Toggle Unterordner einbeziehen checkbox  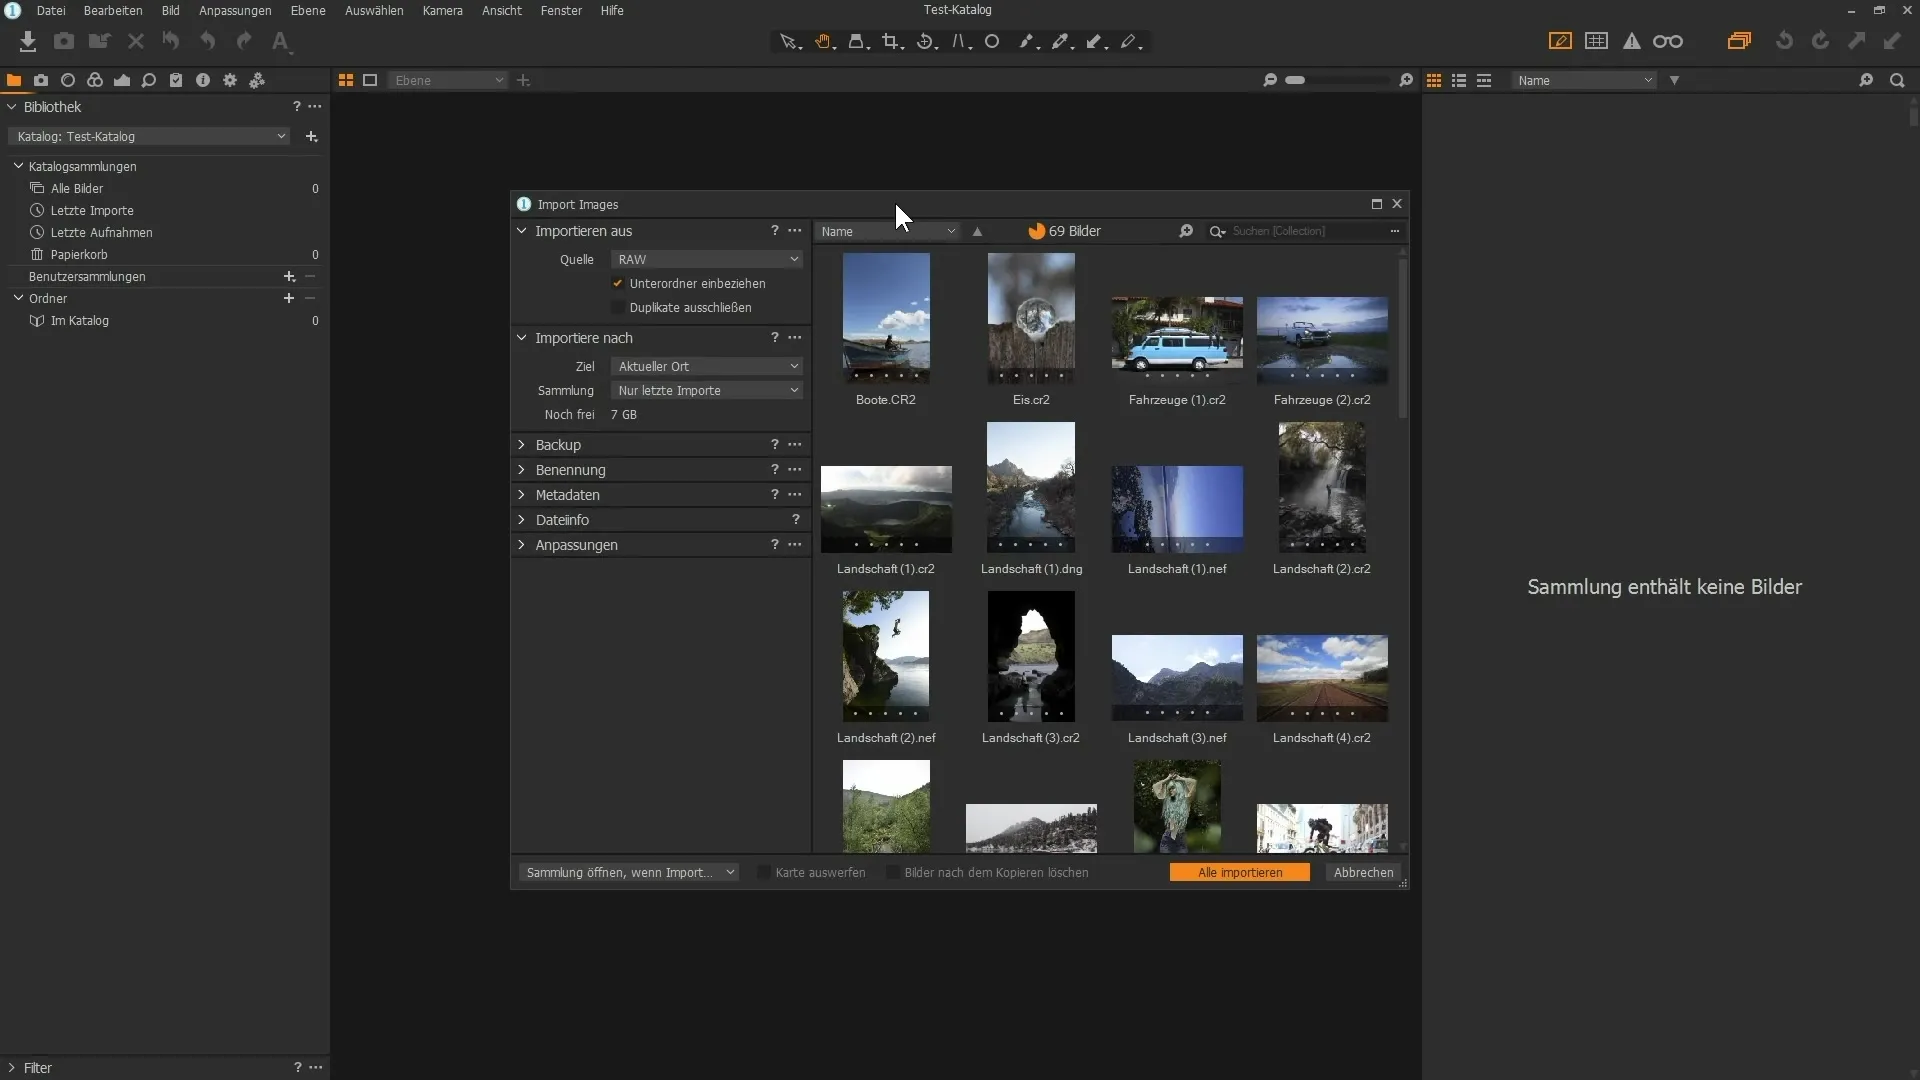tap(618, 283)
